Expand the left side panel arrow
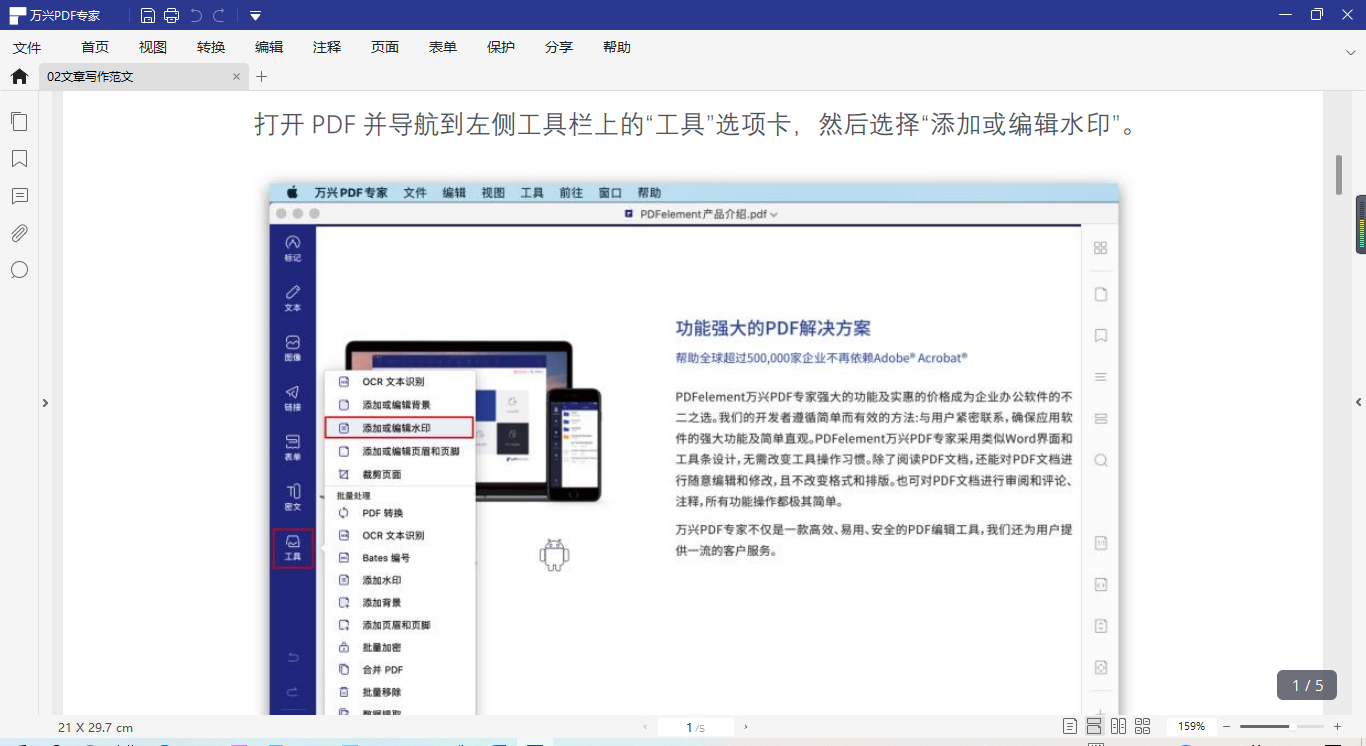Image resolution: width=1366 pixels, height=746 pixels. [x=45, y=403]
